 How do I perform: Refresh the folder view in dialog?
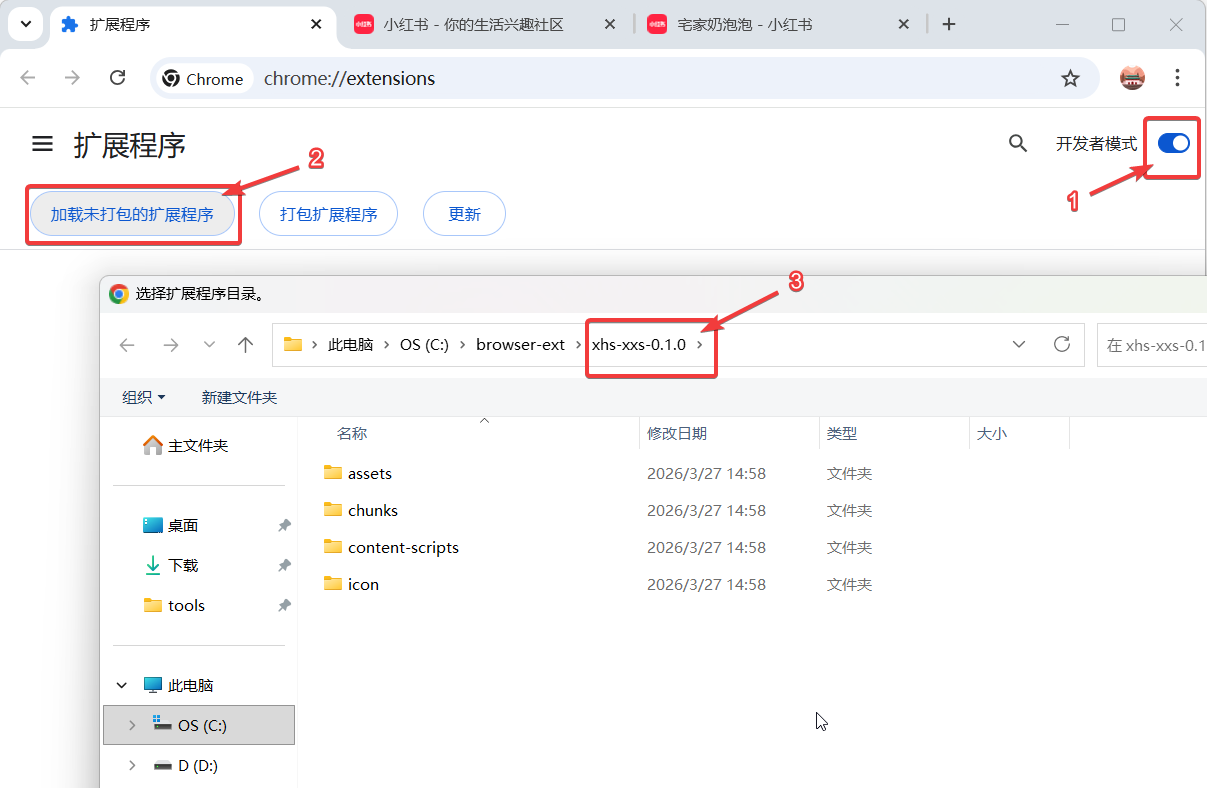1062,345
